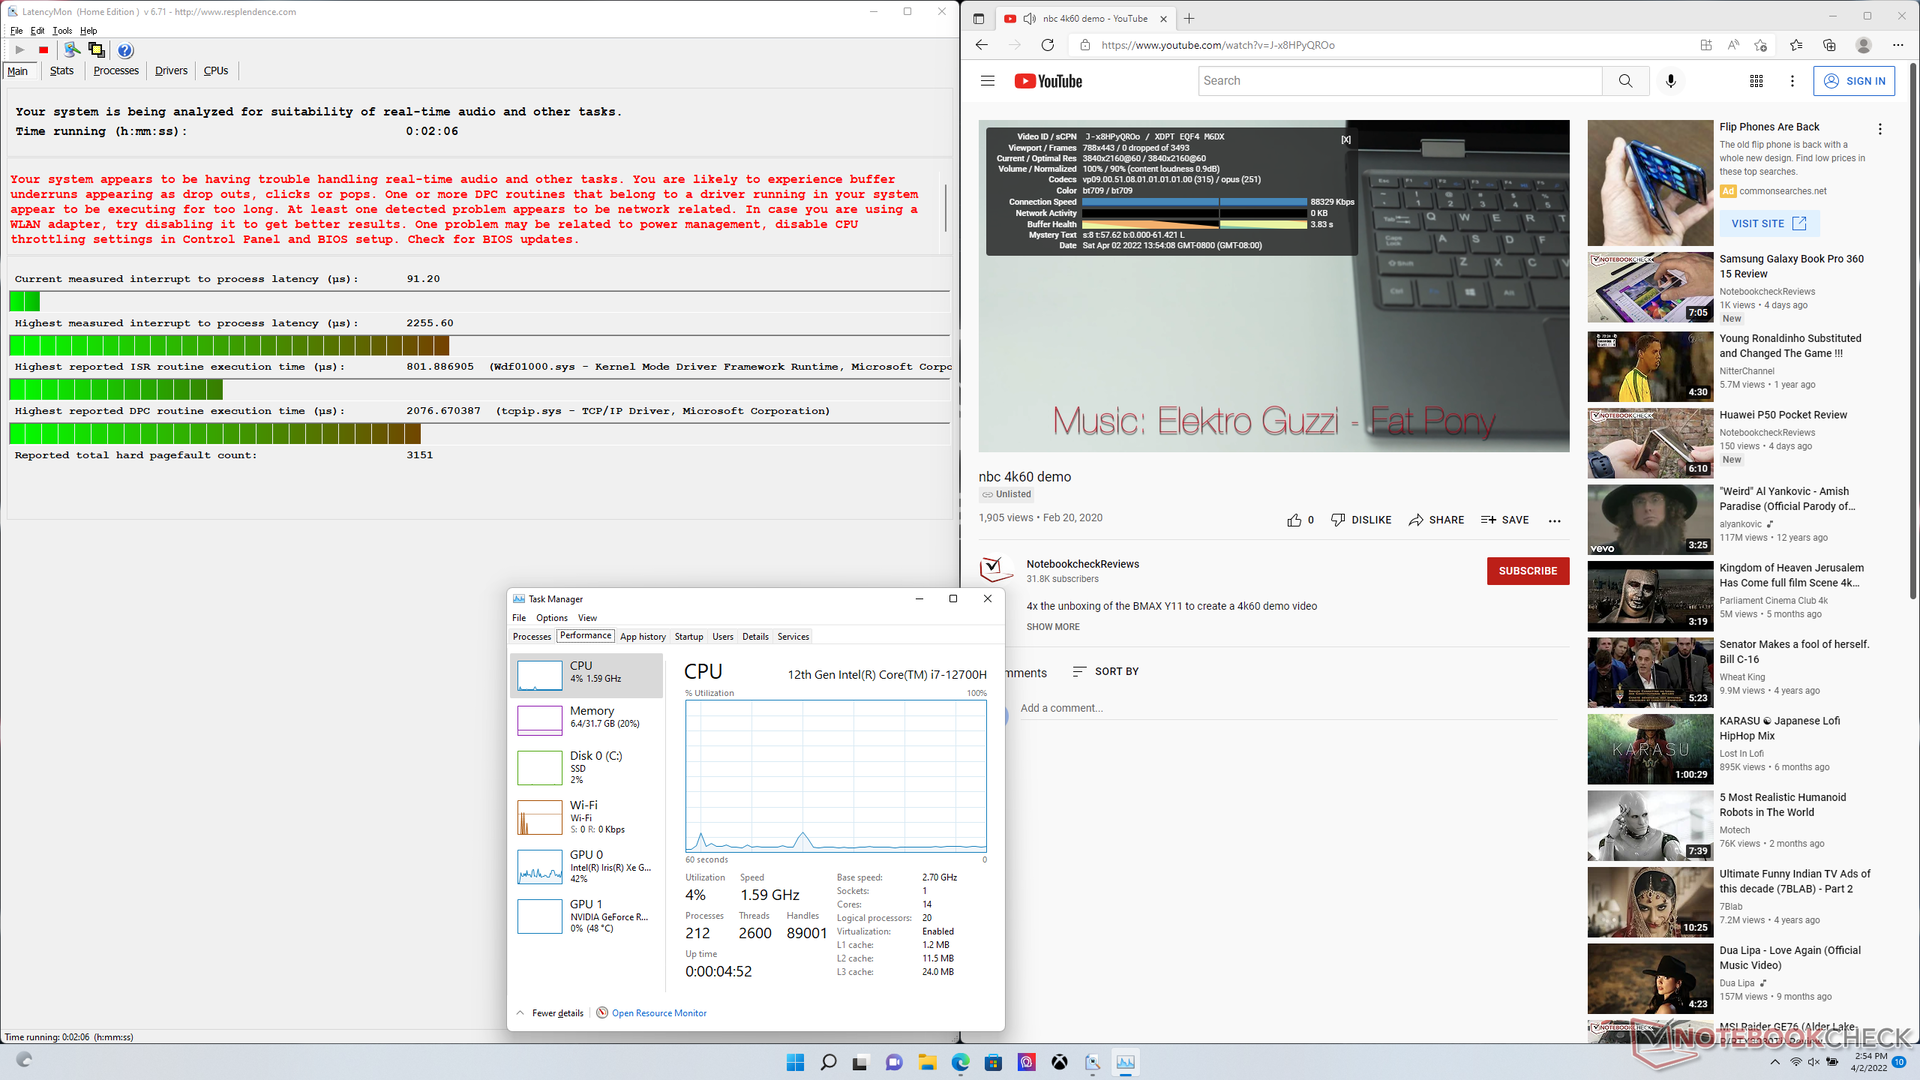Click the red SUBSCRIBE button
Viewport: 1920px width, 1080px height.
tap(1527, 571)
